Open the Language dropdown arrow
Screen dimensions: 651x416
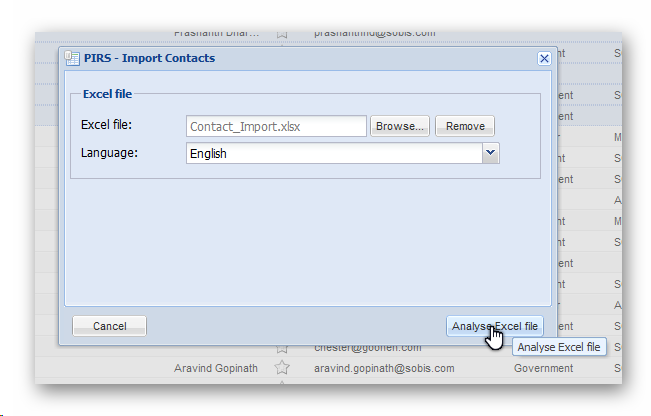tap(490, 153)
